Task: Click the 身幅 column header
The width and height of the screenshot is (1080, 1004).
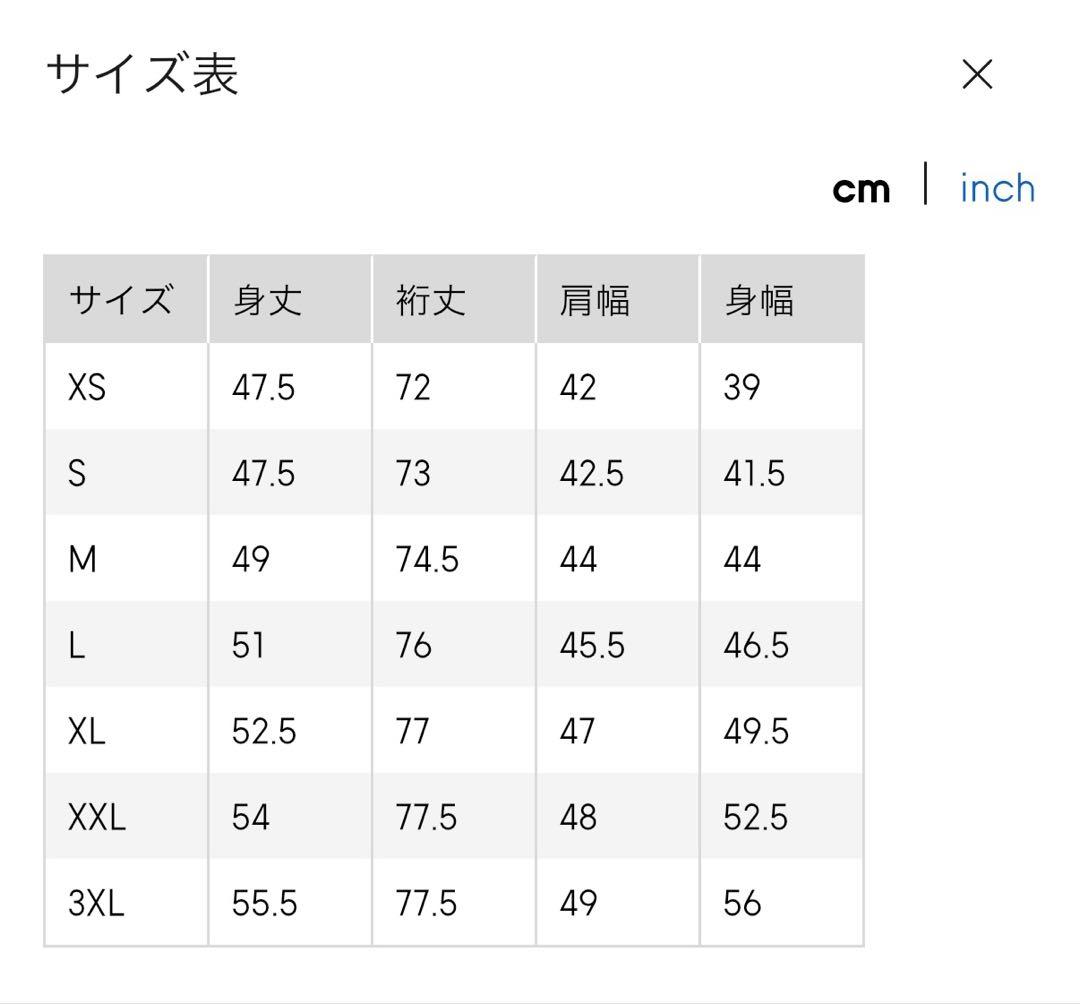Action: 759,300
